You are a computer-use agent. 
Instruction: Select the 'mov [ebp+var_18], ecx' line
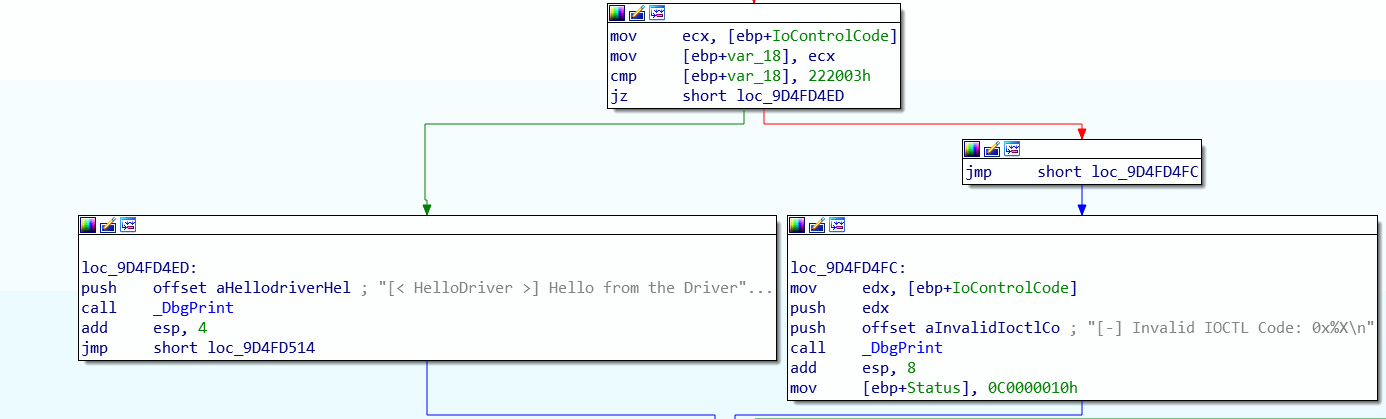click(x=722, y=56)
